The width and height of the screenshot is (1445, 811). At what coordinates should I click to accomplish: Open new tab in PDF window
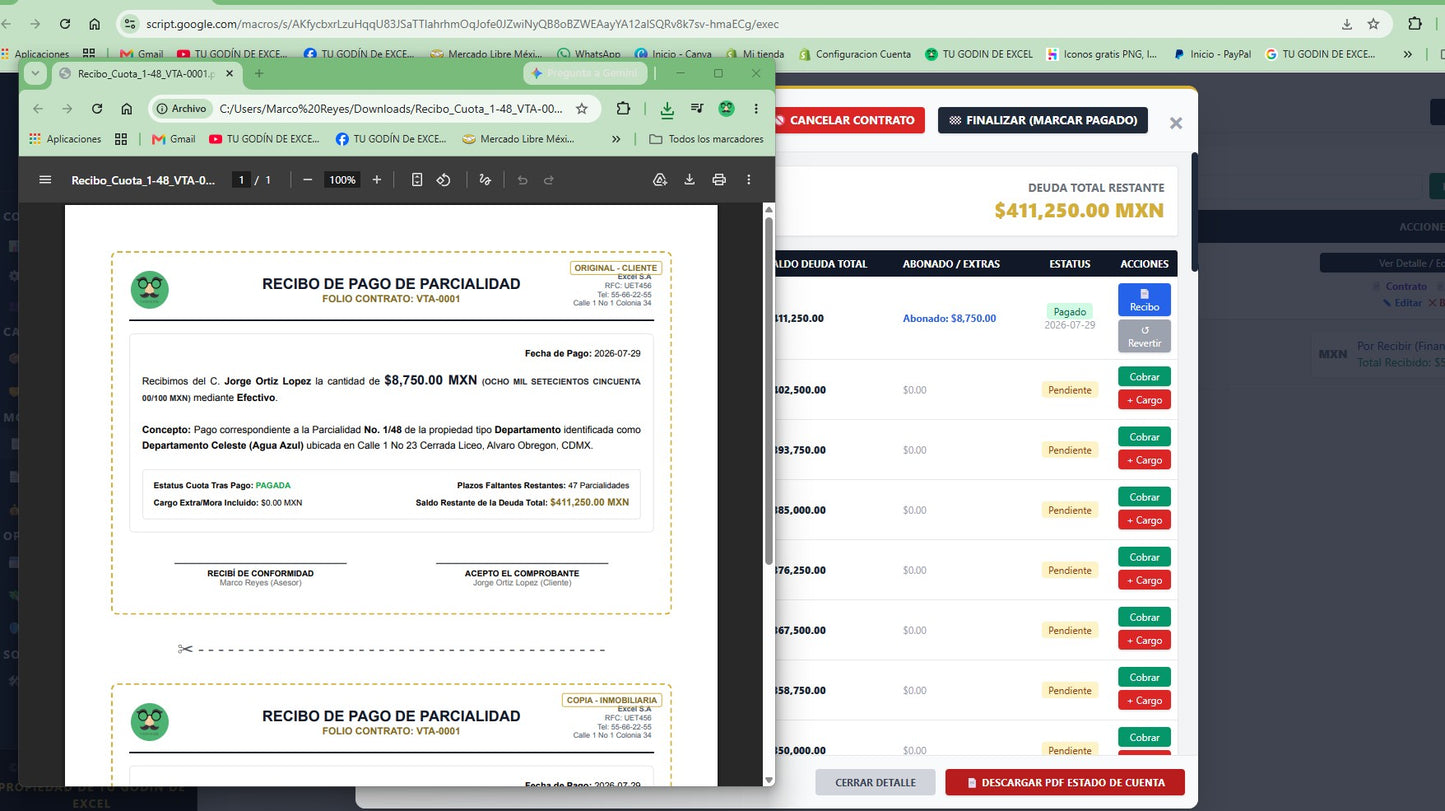click(259, 73)
